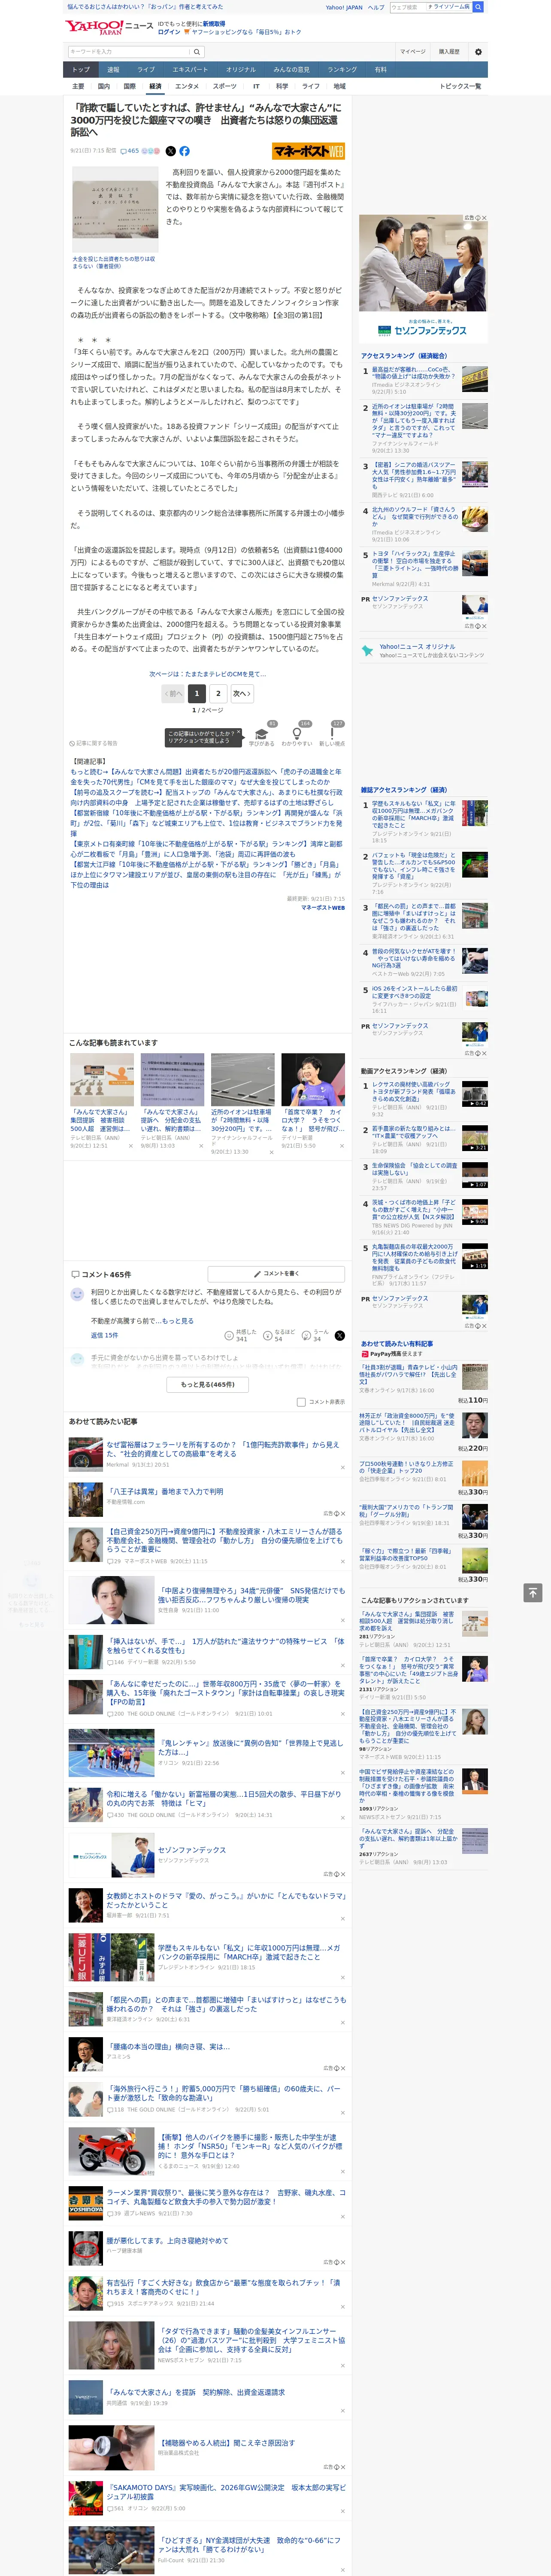Select the スポーツ category tab
Viewport: 551px width, 2576px height.
click(x=225, y=86)
